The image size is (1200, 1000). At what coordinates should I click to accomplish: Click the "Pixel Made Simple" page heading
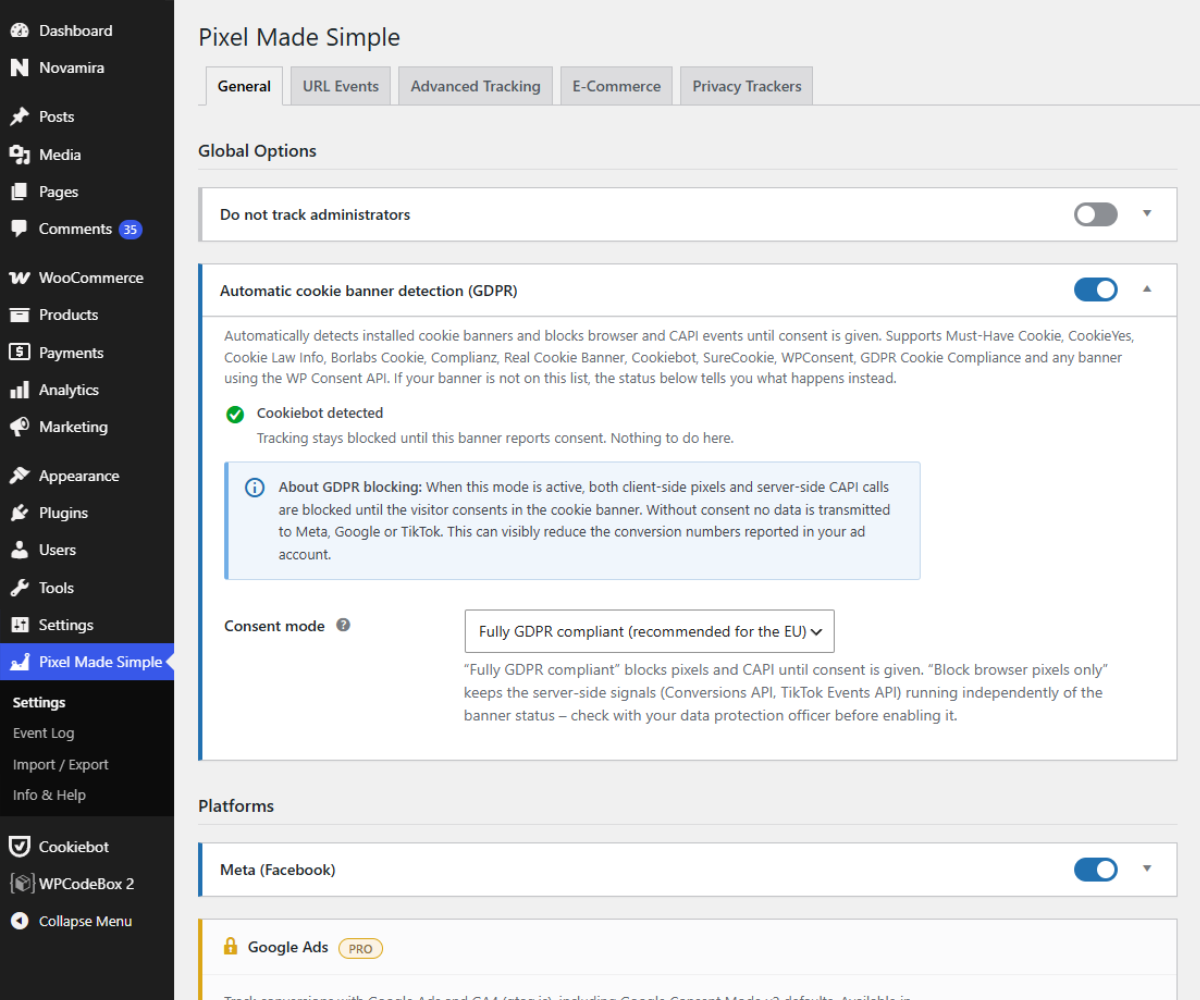[299, 38]
